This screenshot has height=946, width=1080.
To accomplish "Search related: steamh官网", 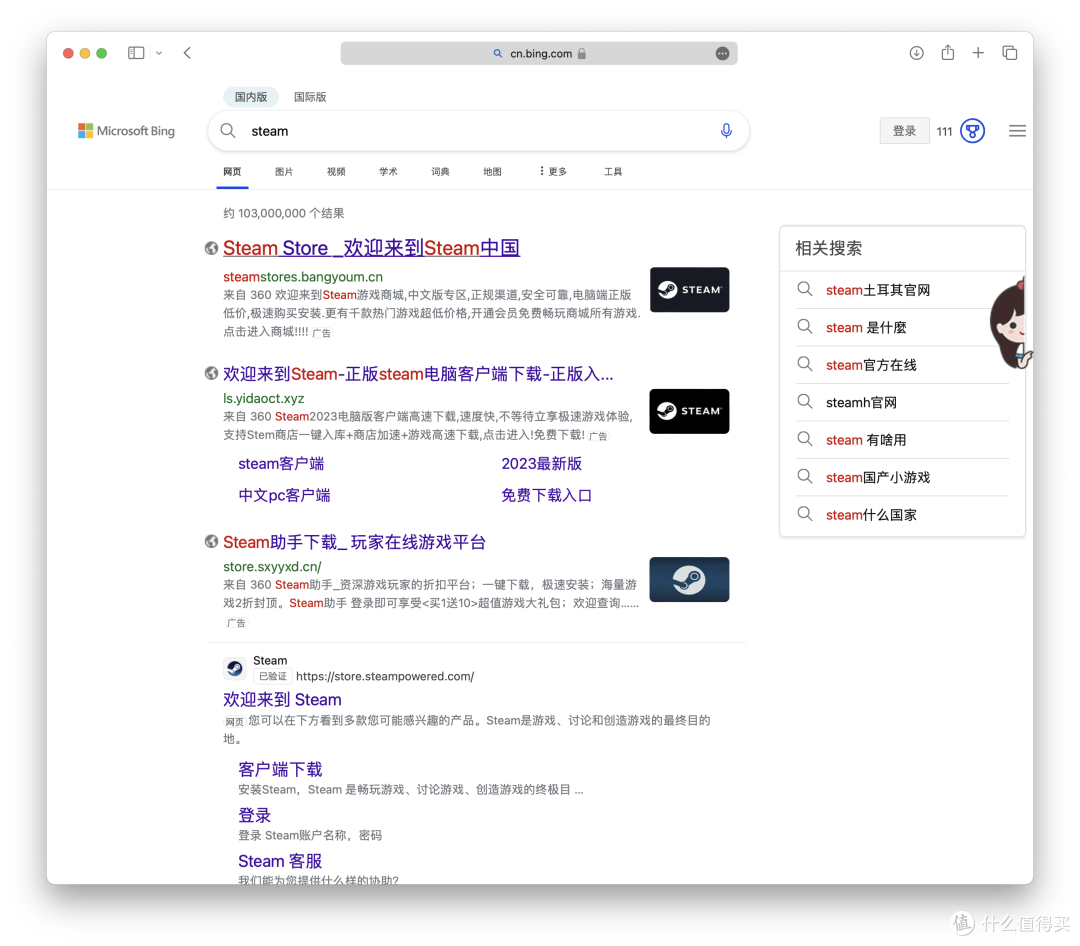I will click(x=862, y=402).
